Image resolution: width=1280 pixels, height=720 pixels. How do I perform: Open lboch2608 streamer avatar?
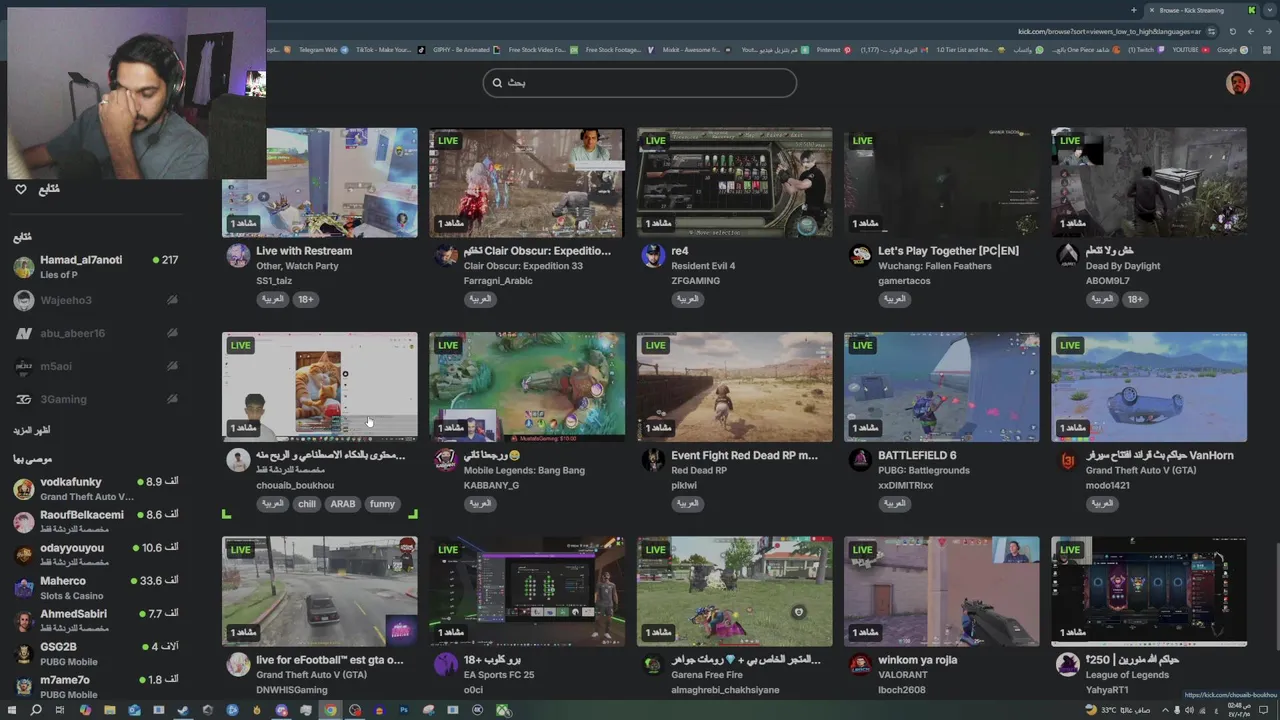click(860, 665)
